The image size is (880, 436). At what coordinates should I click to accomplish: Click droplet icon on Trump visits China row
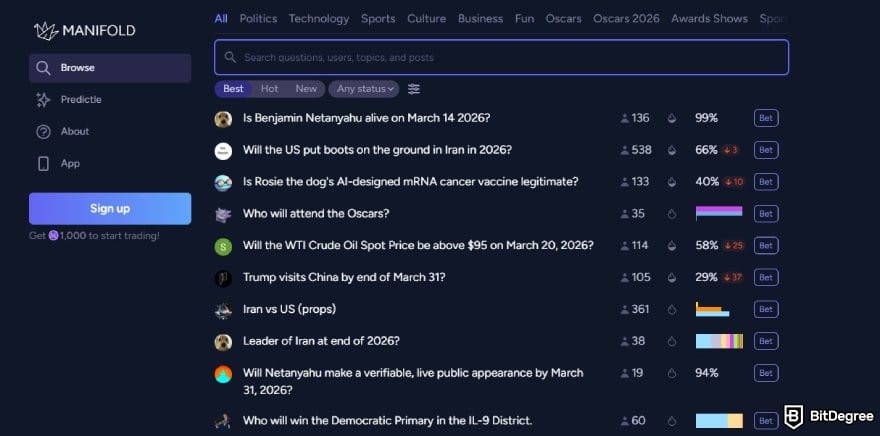pyautogui.click(x=672, y=277)
